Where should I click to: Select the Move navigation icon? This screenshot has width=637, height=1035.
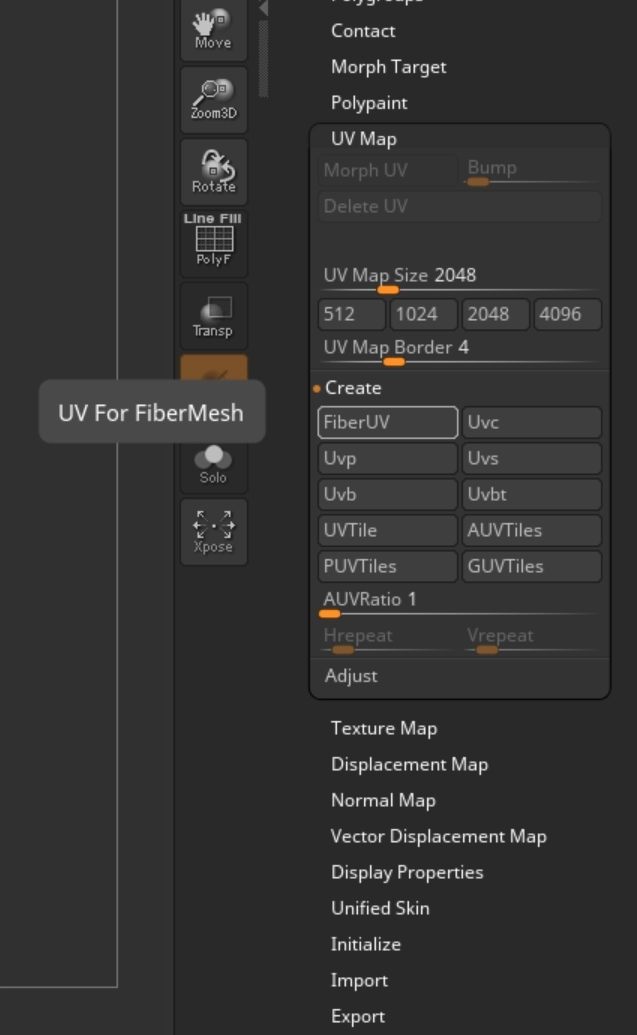click(213, 28)
